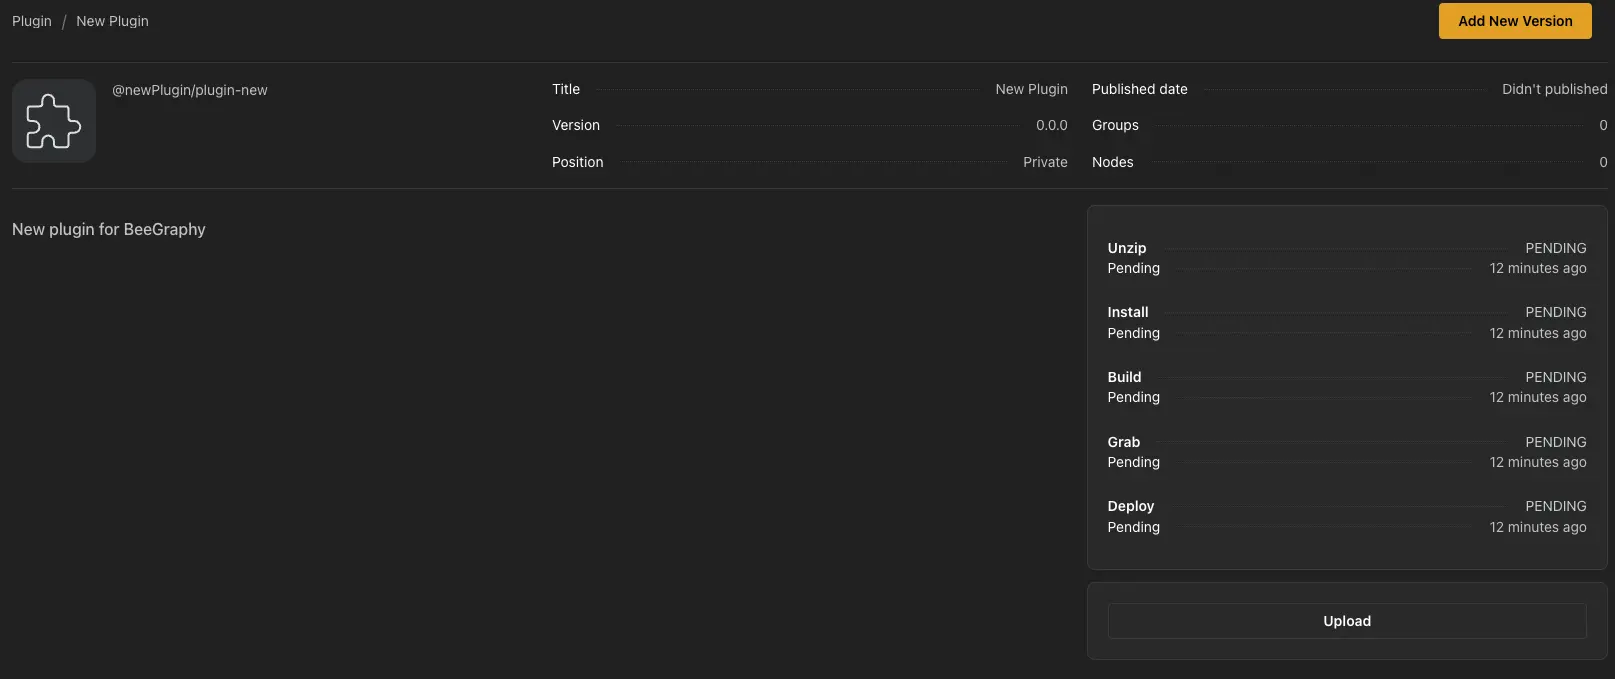Image resolution: width=1615 pixels, height=679 pixels.
Task: Click the Groups field label
Action: coord(1115,125)
